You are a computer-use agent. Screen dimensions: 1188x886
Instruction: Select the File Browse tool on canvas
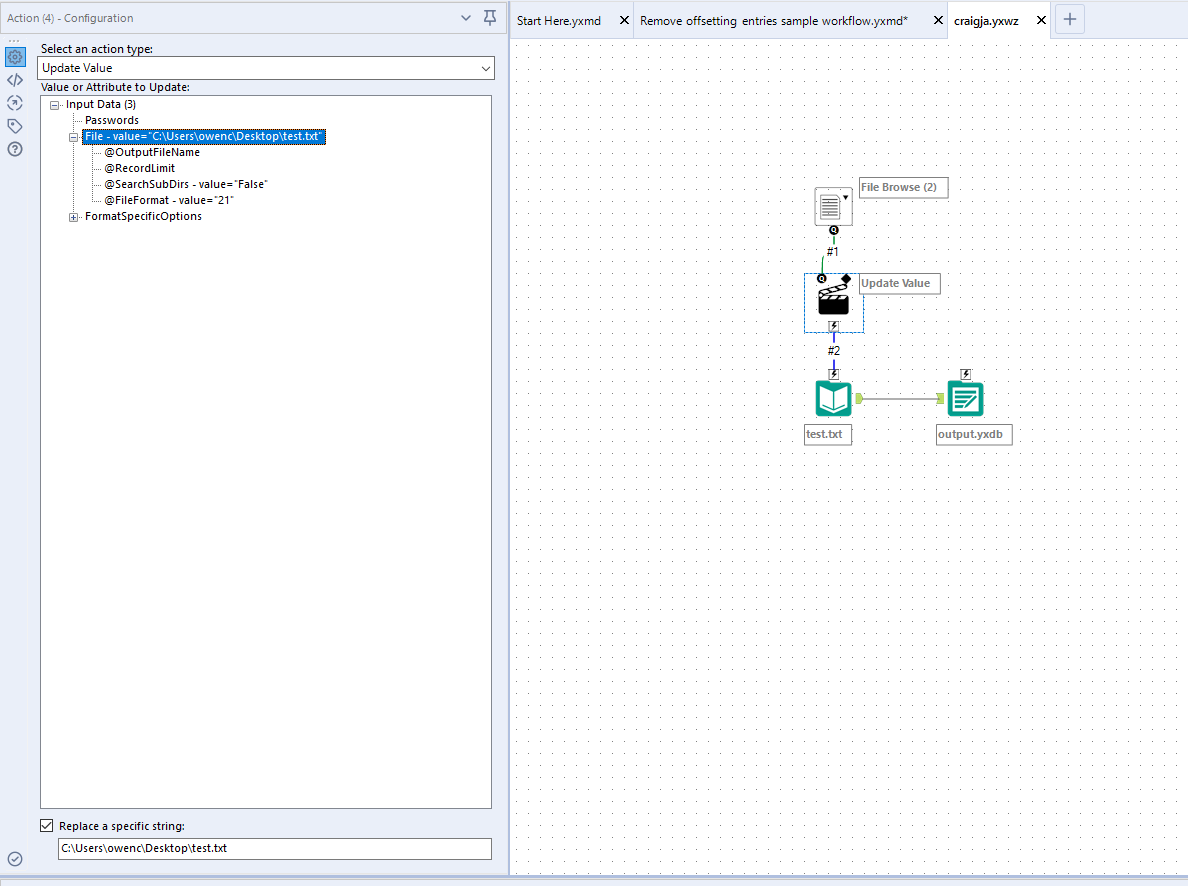(833, 206)
